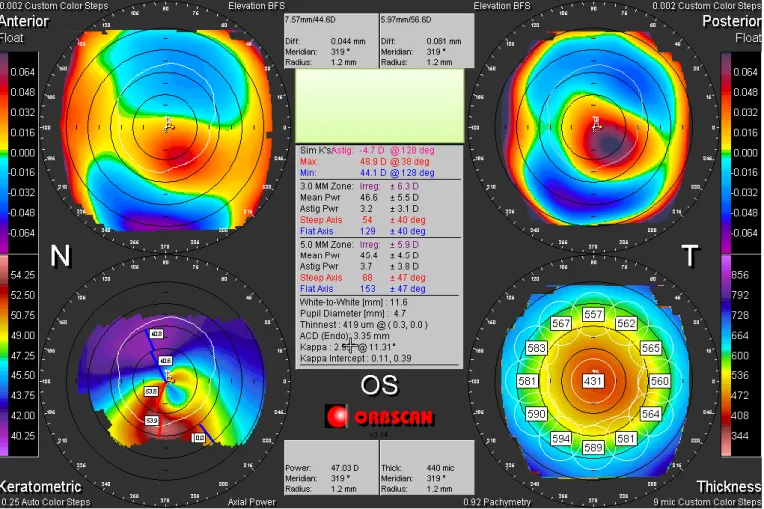The height and width of the screenshot is (509, 764).
Task: Click the ACD (Endo) 3.35 mm row
Action: 344,336
